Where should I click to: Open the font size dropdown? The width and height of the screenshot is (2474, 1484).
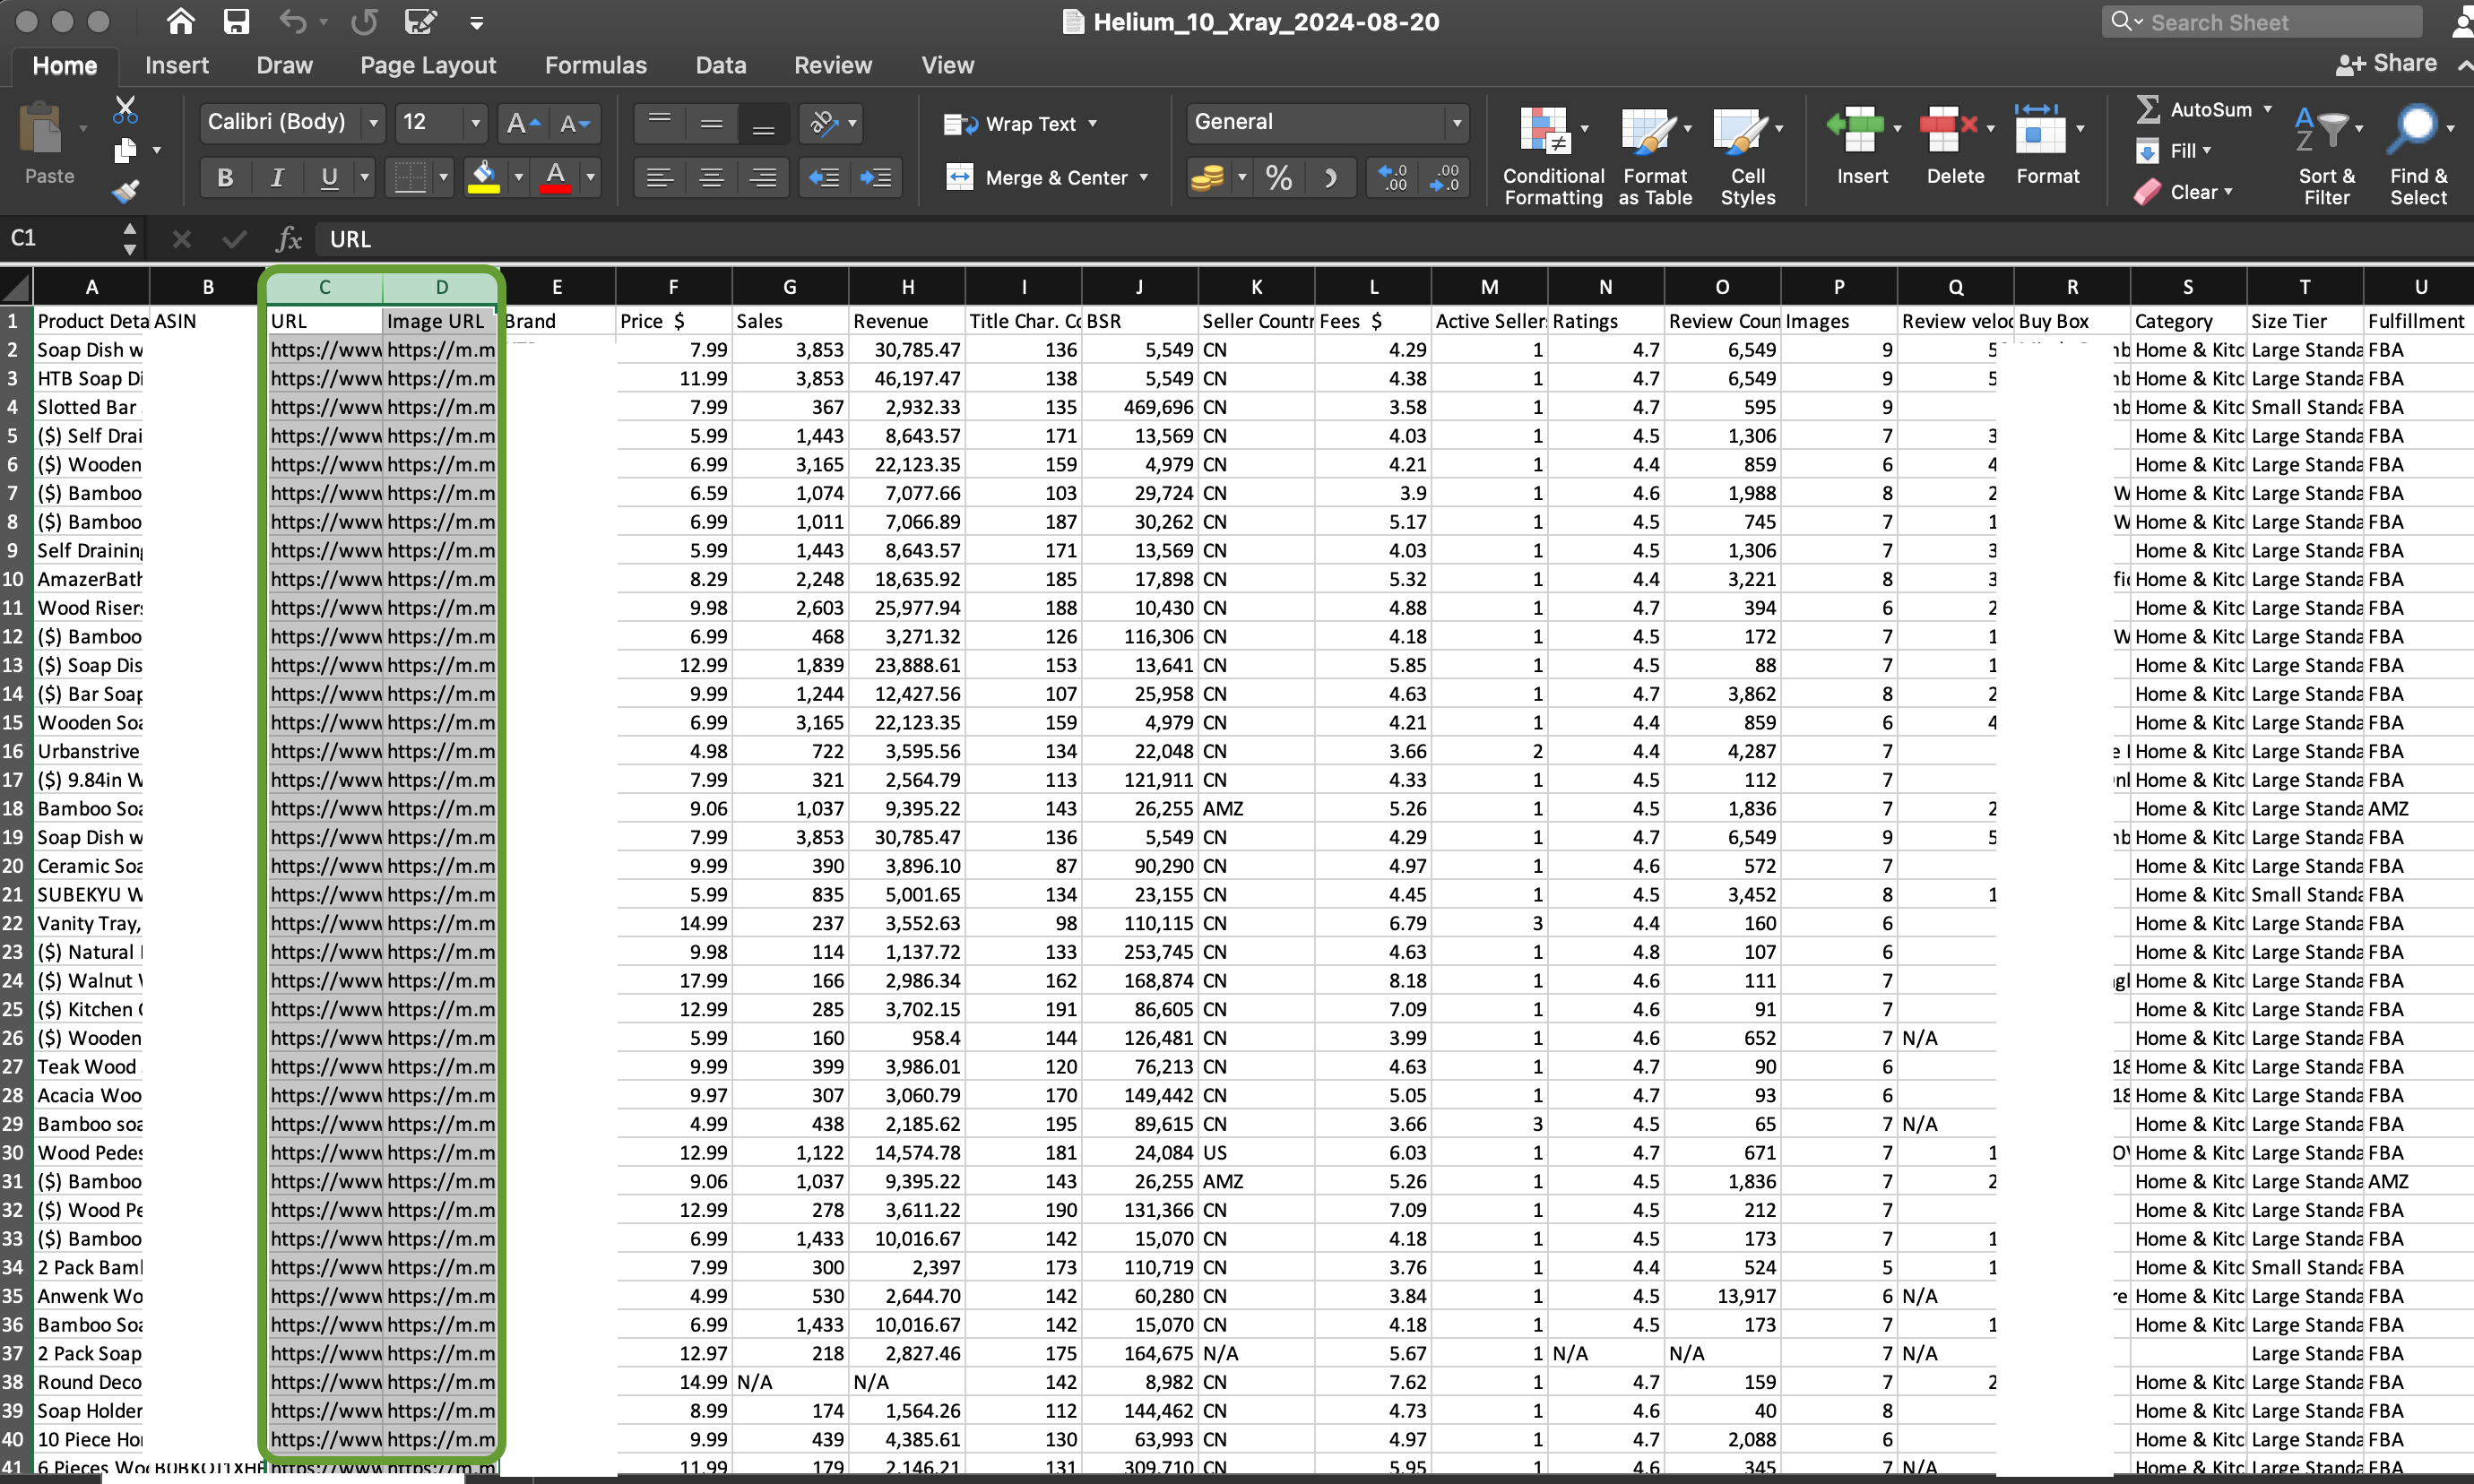coord(475,123)
